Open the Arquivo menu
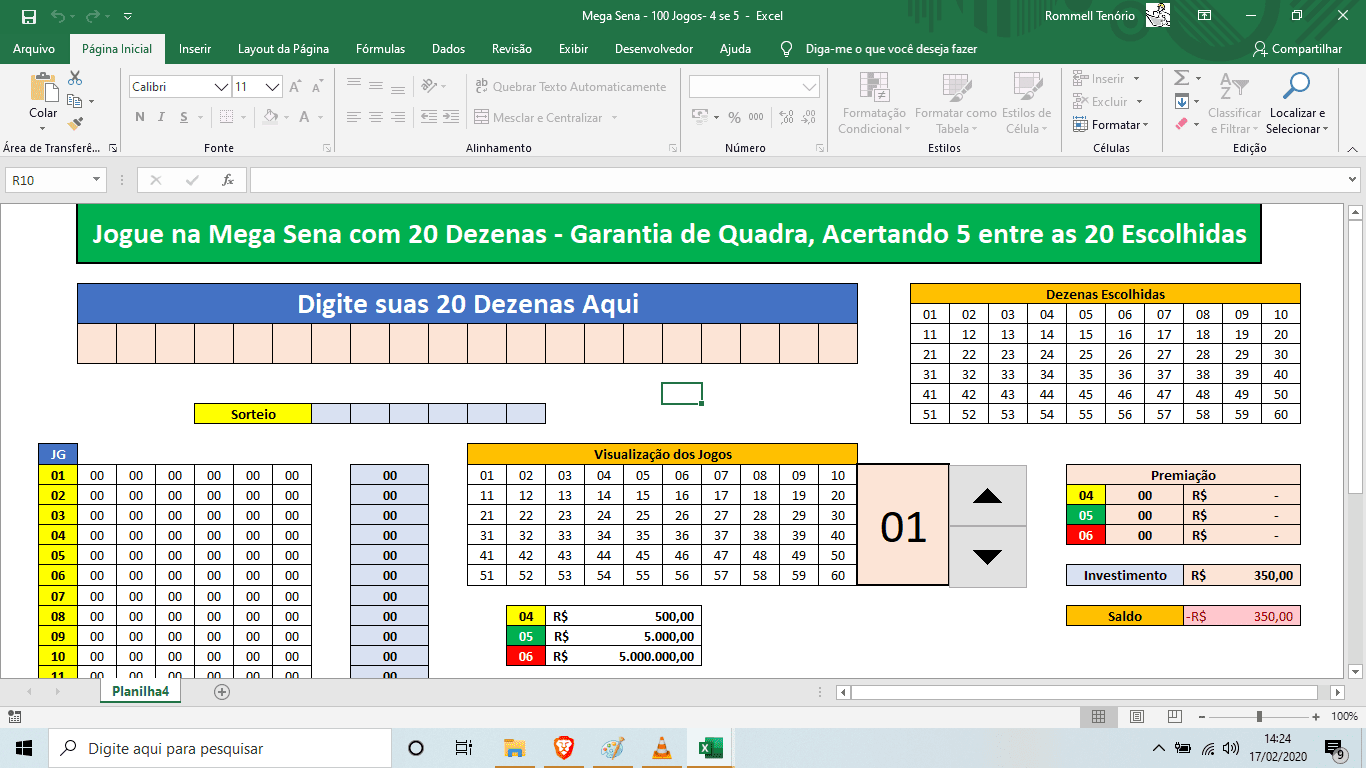 pos(34,49)
